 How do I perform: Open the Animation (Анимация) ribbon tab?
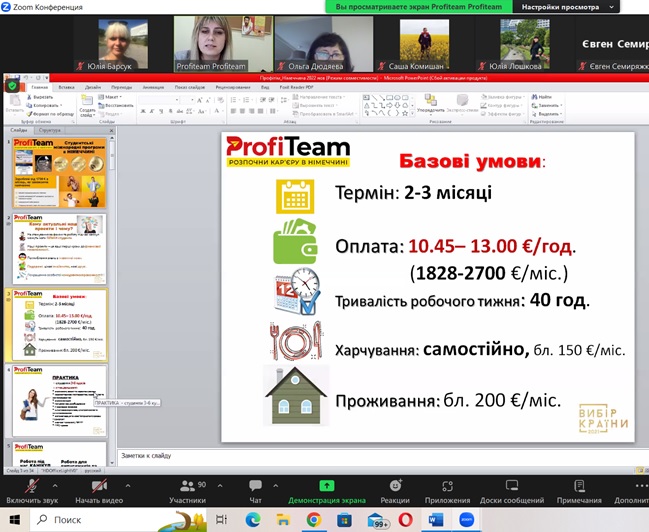pyautogui.click(x=153, y=87)
